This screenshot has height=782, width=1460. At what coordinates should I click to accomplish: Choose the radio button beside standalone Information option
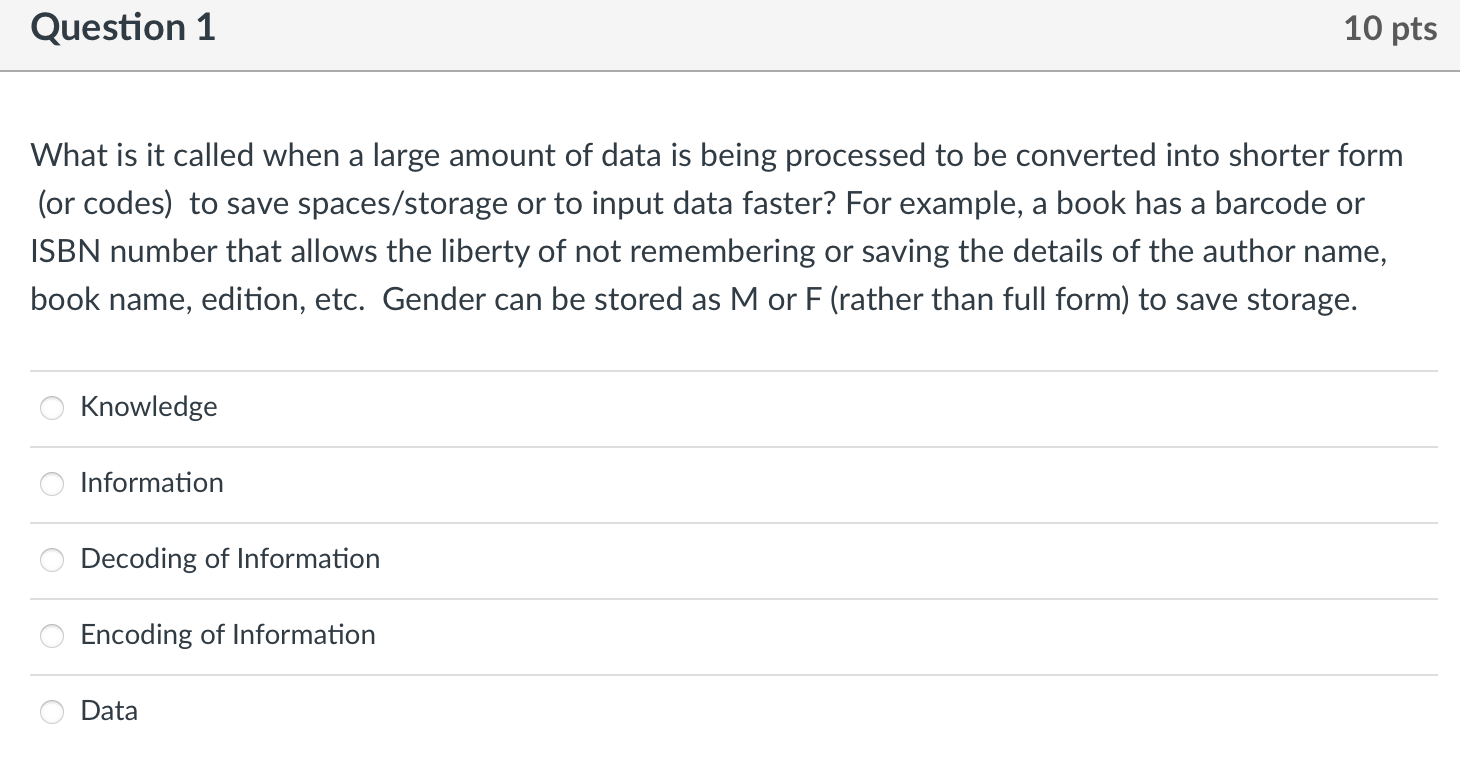(x=52, y=484)
